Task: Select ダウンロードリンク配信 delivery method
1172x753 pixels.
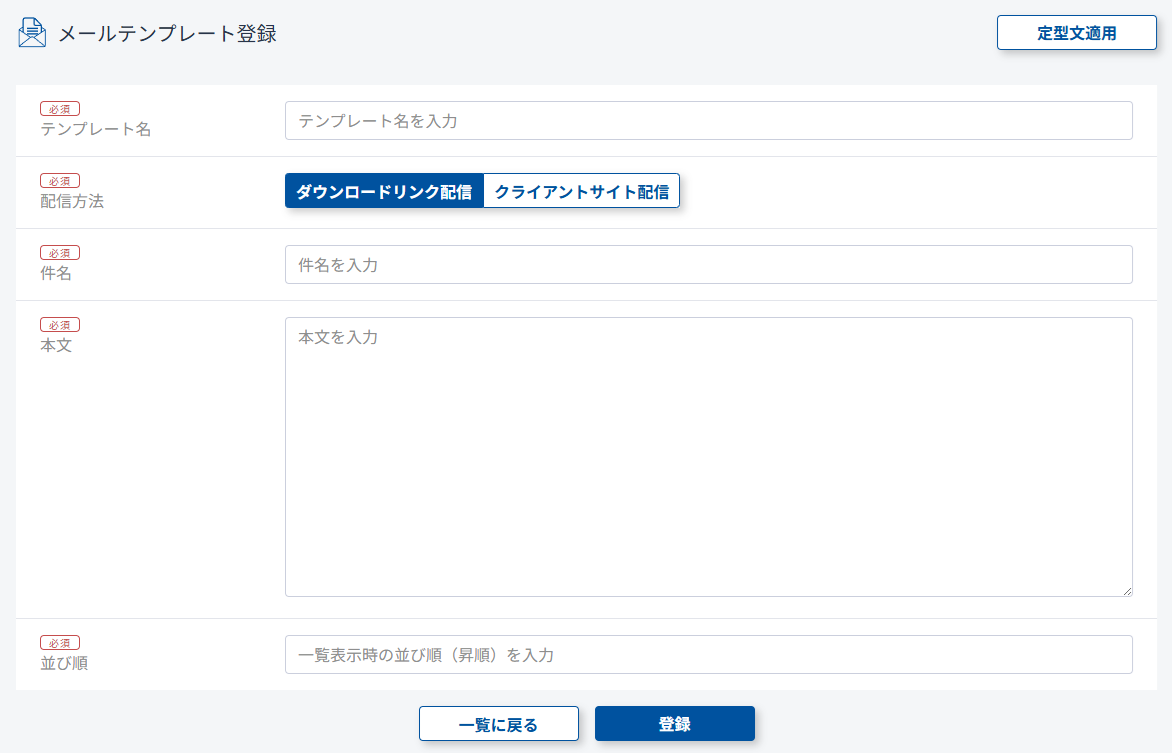Action: click(x=384, y=192)
